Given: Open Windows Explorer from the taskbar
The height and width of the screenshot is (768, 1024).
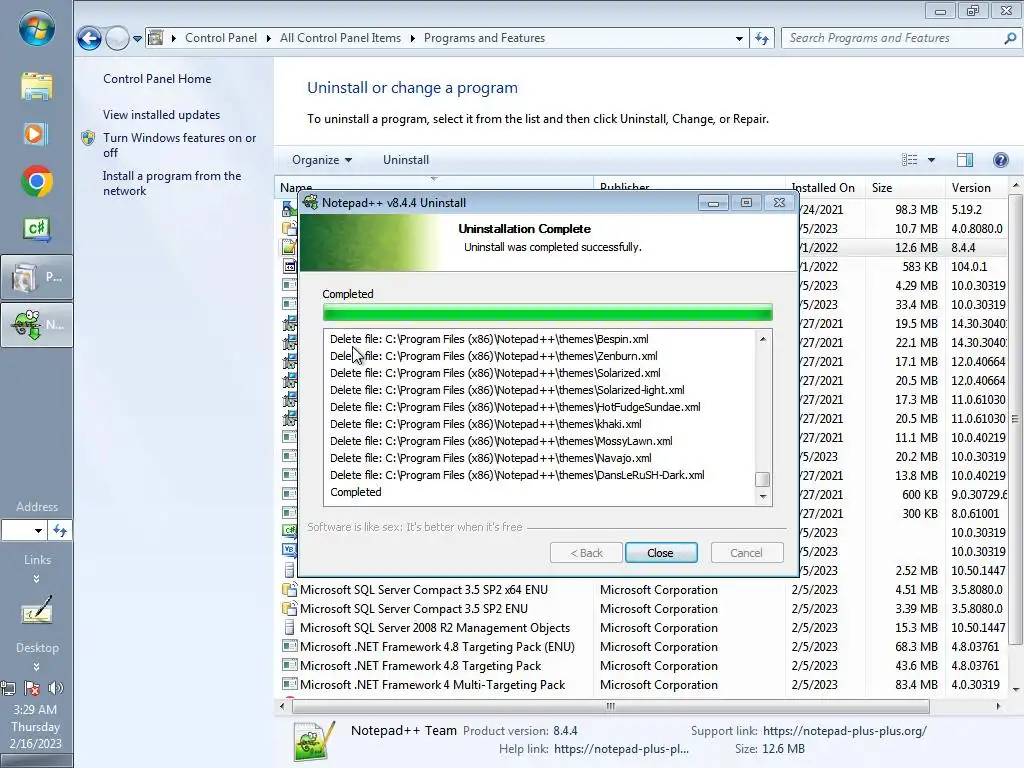Looking at the screenshot, I should tap(37, 86).
